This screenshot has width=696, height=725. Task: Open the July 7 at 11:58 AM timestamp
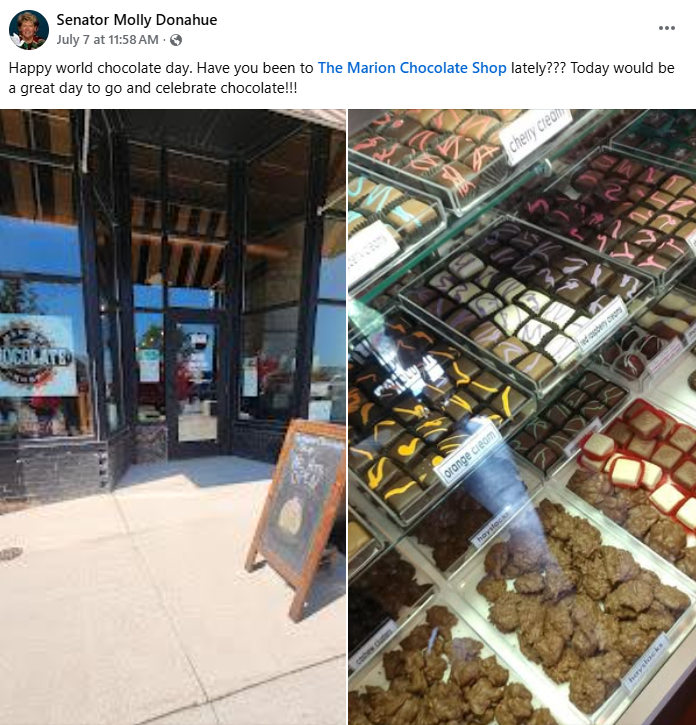[x=107, y=40]
